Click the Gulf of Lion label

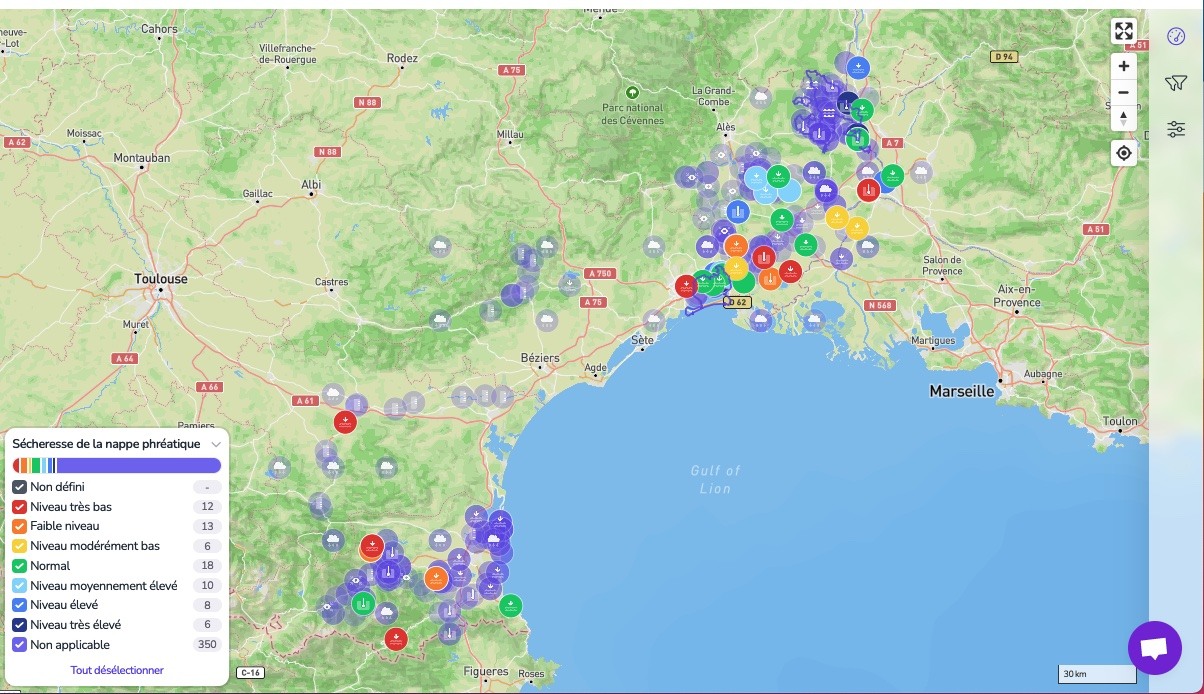pos(716,479)
